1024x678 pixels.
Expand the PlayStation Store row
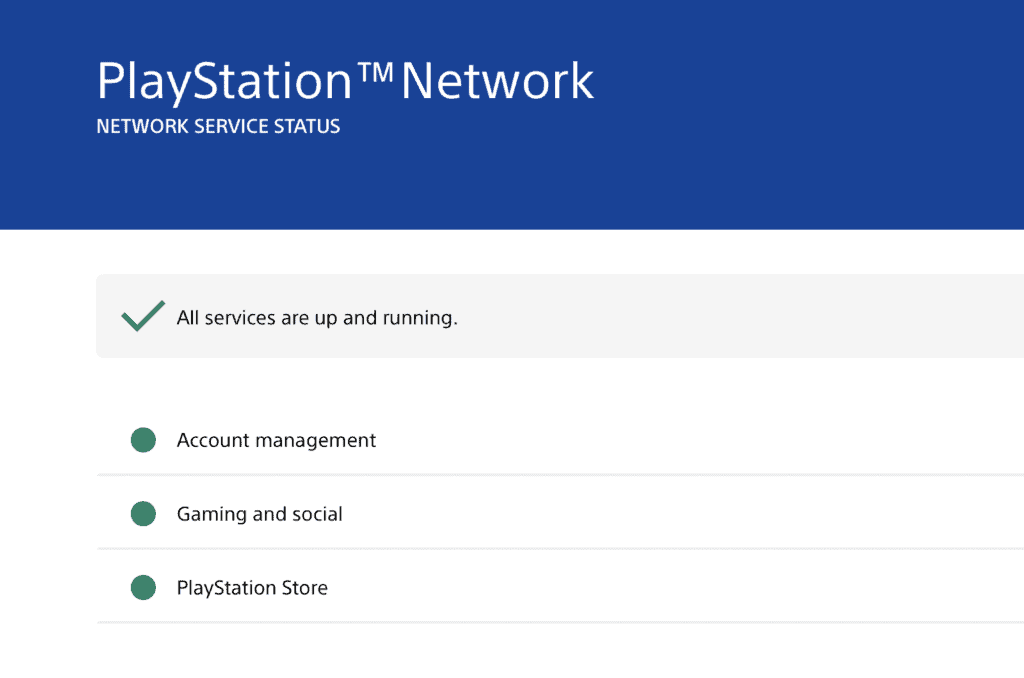[560, 588]
